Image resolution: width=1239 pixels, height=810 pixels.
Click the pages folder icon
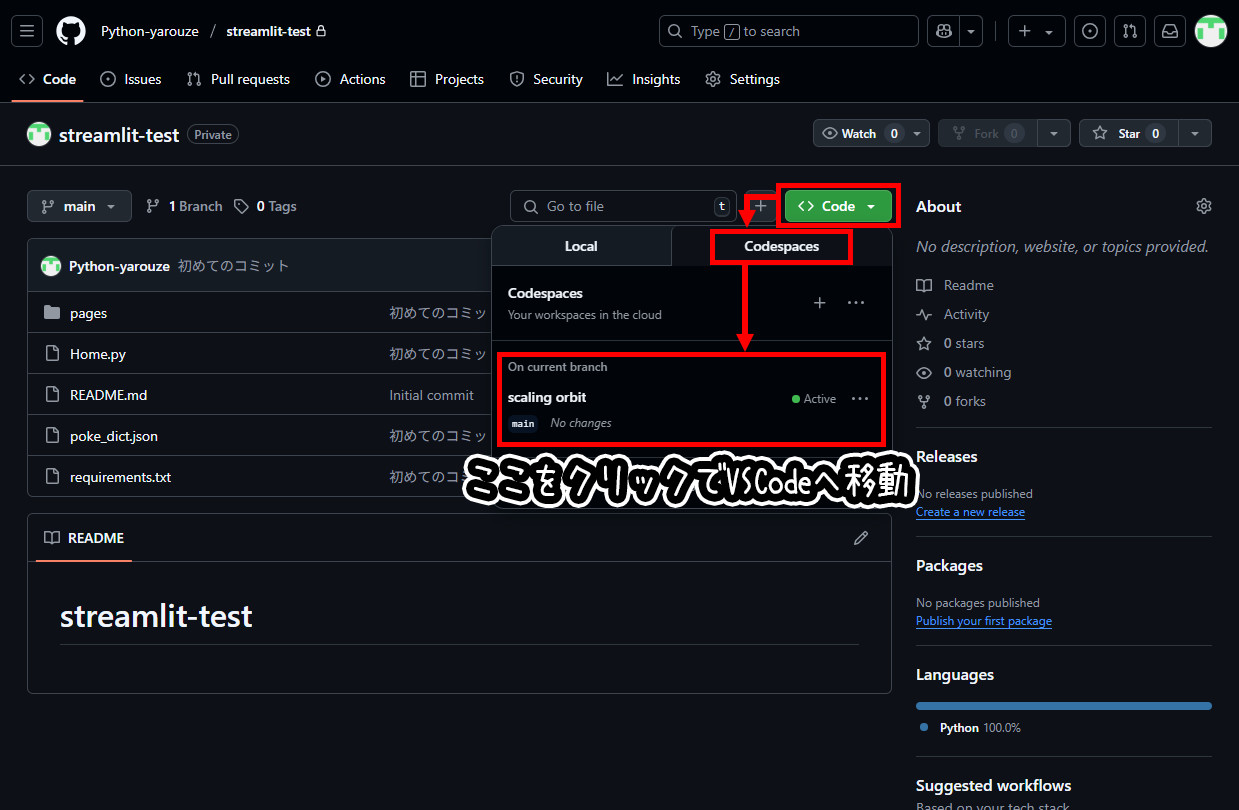click(52, 313)
